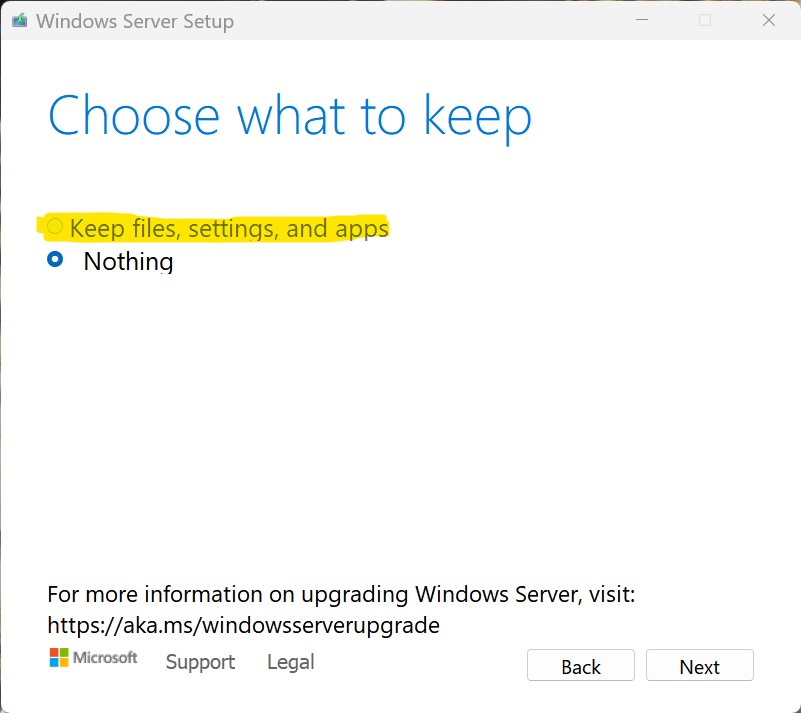Minimize the Windows Server Setup window
The width and height of the screenshot is (801, 713).
point(642,20)
